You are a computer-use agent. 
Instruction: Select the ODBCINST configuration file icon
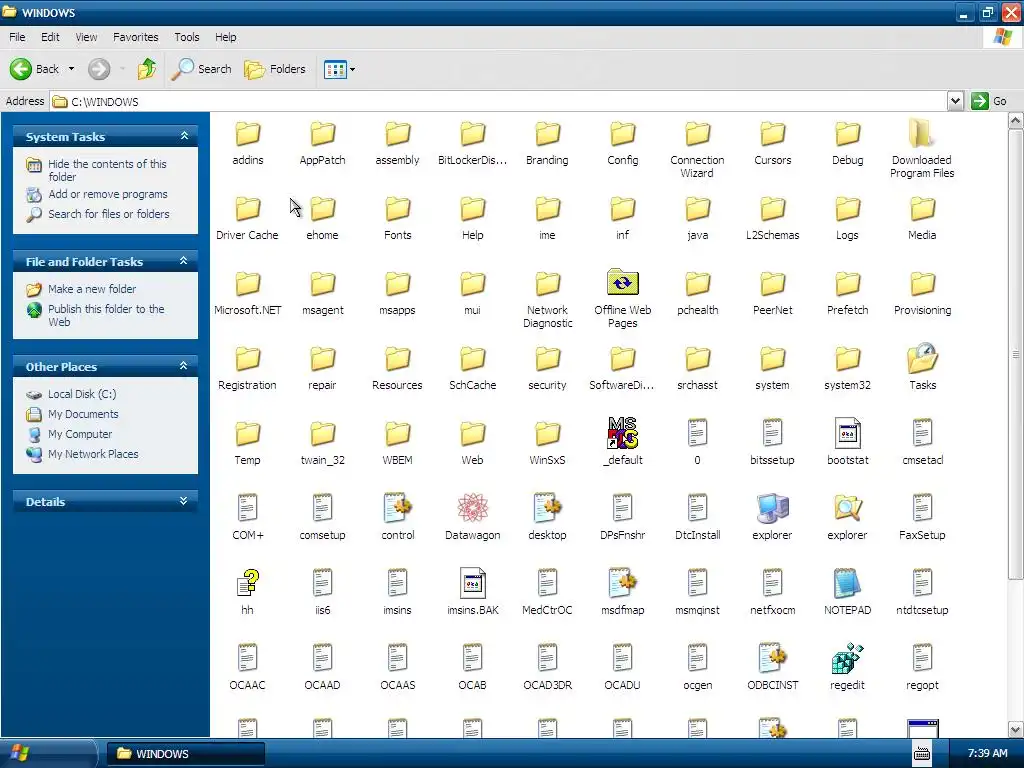tap(772, 659)
